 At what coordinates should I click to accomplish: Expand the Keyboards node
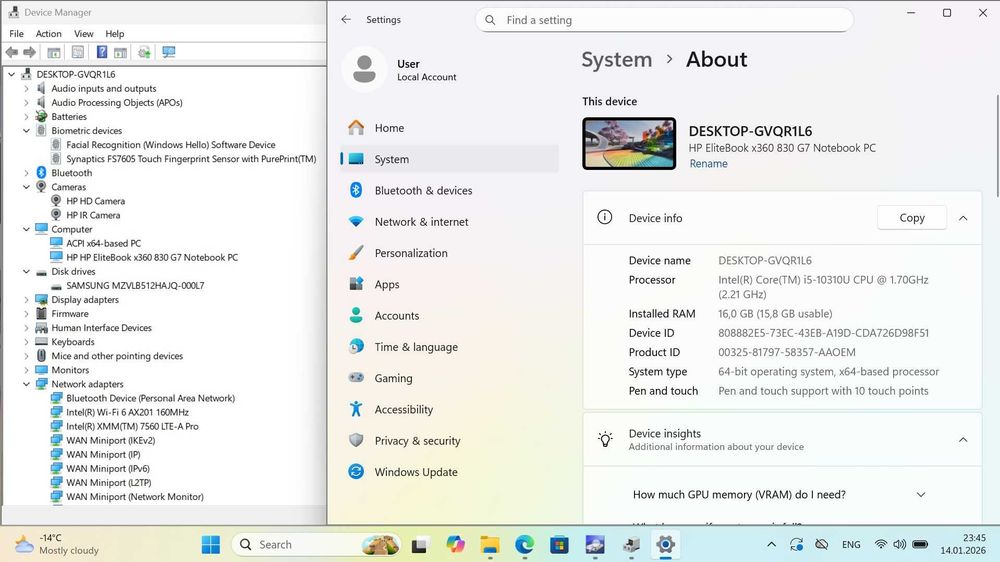point(26,342)
